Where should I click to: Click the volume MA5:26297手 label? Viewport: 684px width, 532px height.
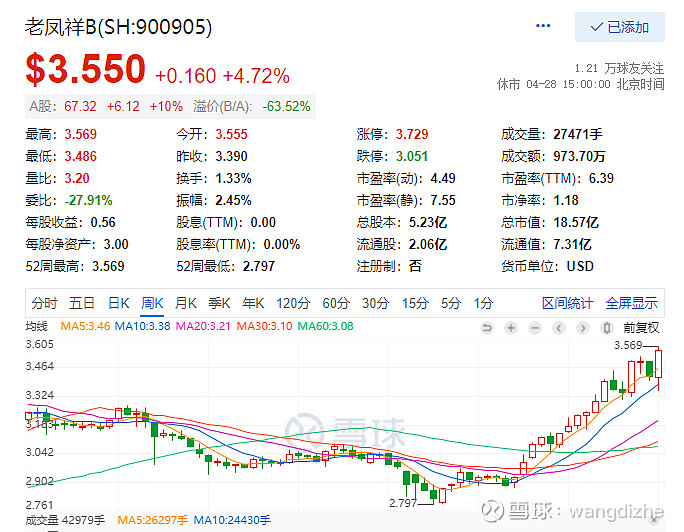(153, 520)
